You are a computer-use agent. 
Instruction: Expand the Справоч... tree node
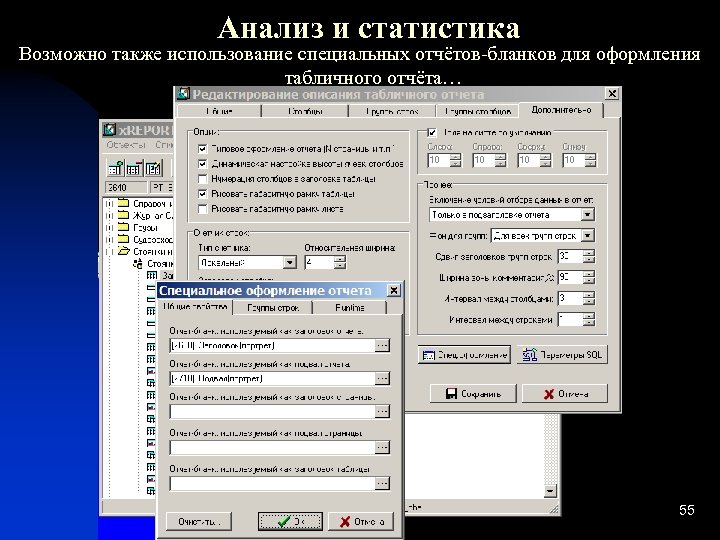(x=109, y=203)
